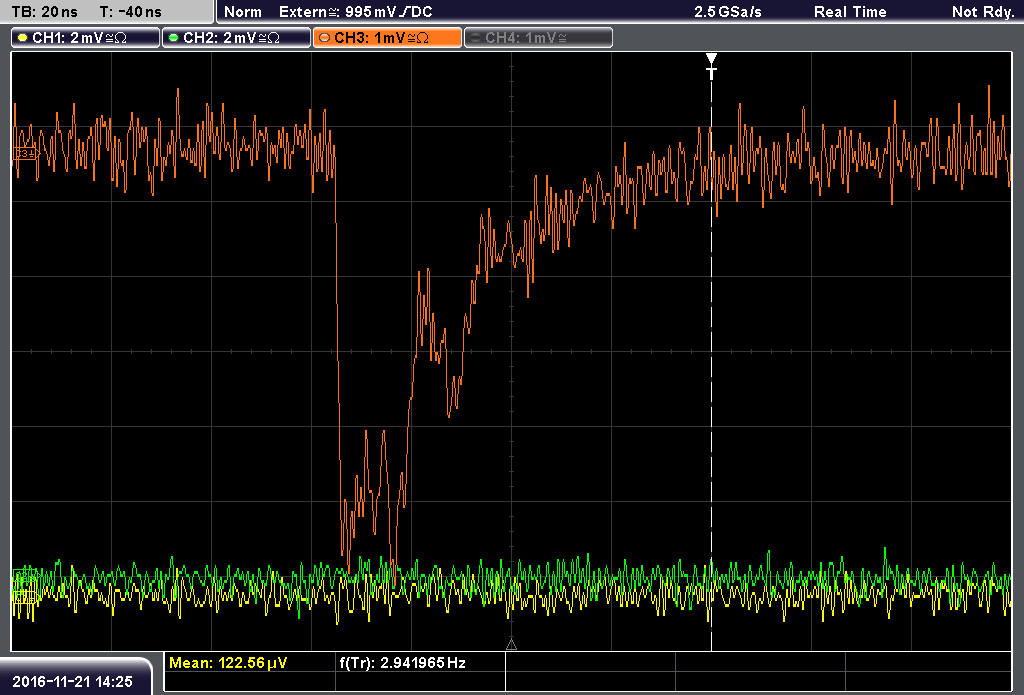Click the Not Rdy. status indicator
Viewport: 1024px width, 695px height.
click(x=983, y=12)
